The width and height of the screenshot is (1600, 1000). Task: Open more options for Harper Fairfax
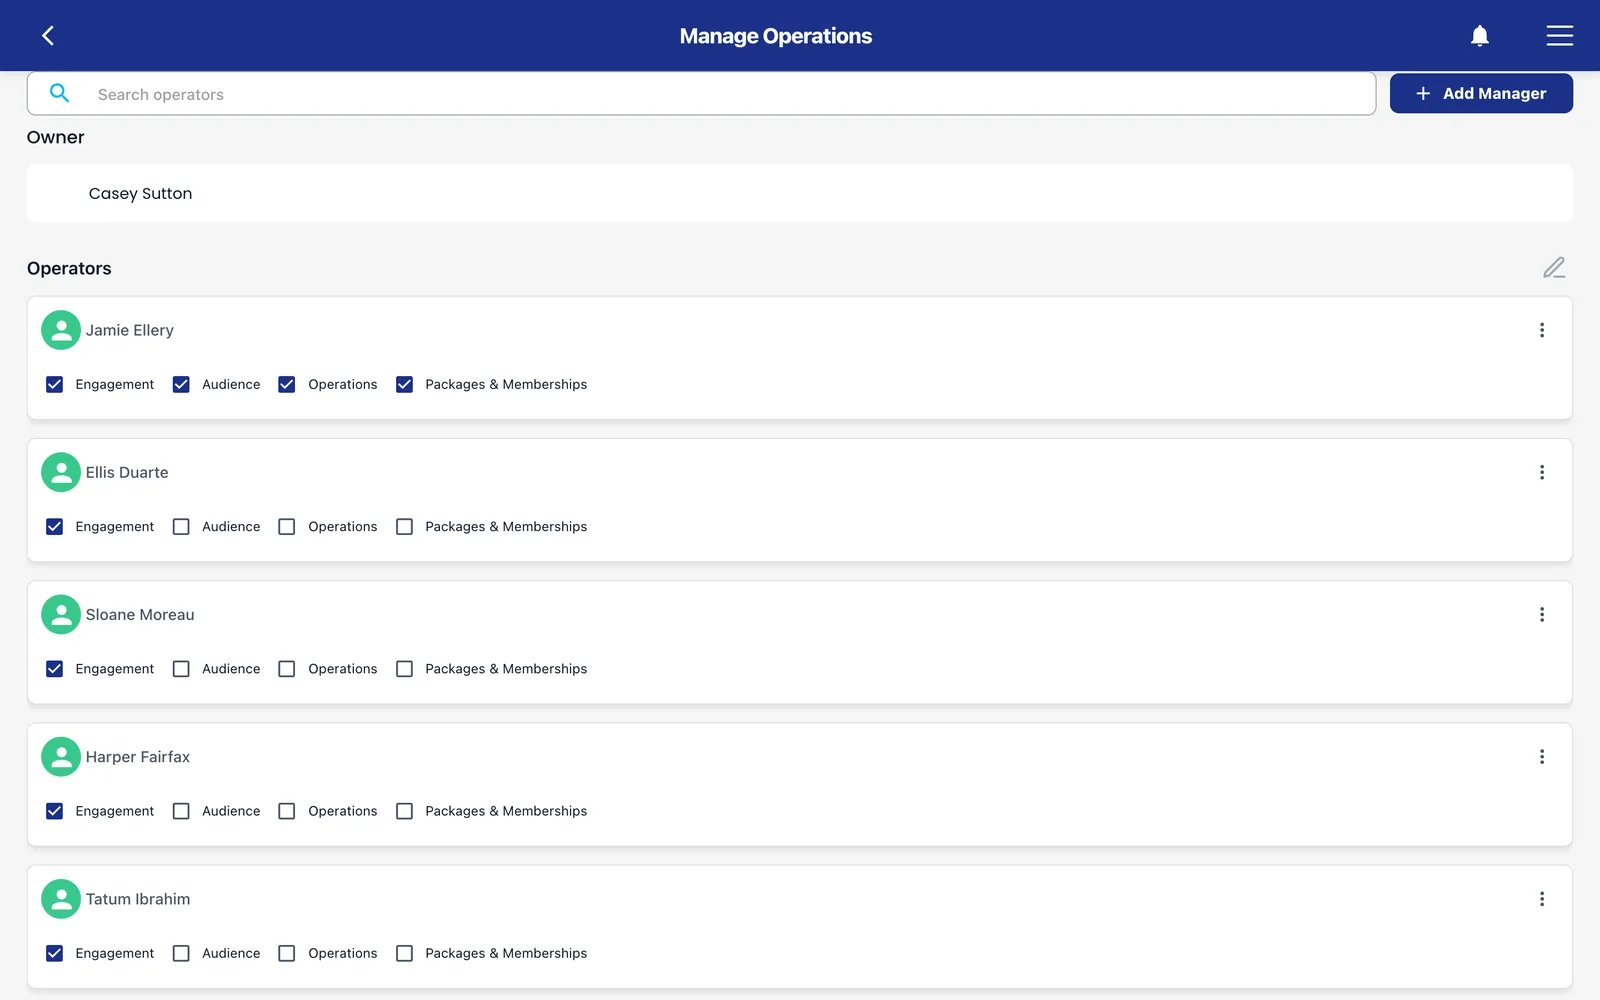click(x=1542, y=757)
